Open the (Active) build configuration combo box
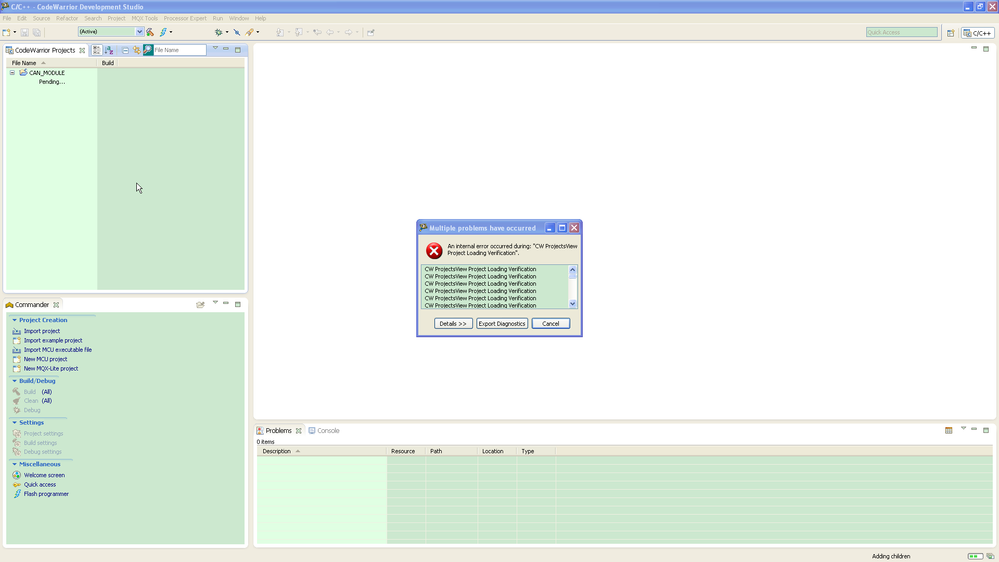 pyautogui.click(x=111, y=32)
